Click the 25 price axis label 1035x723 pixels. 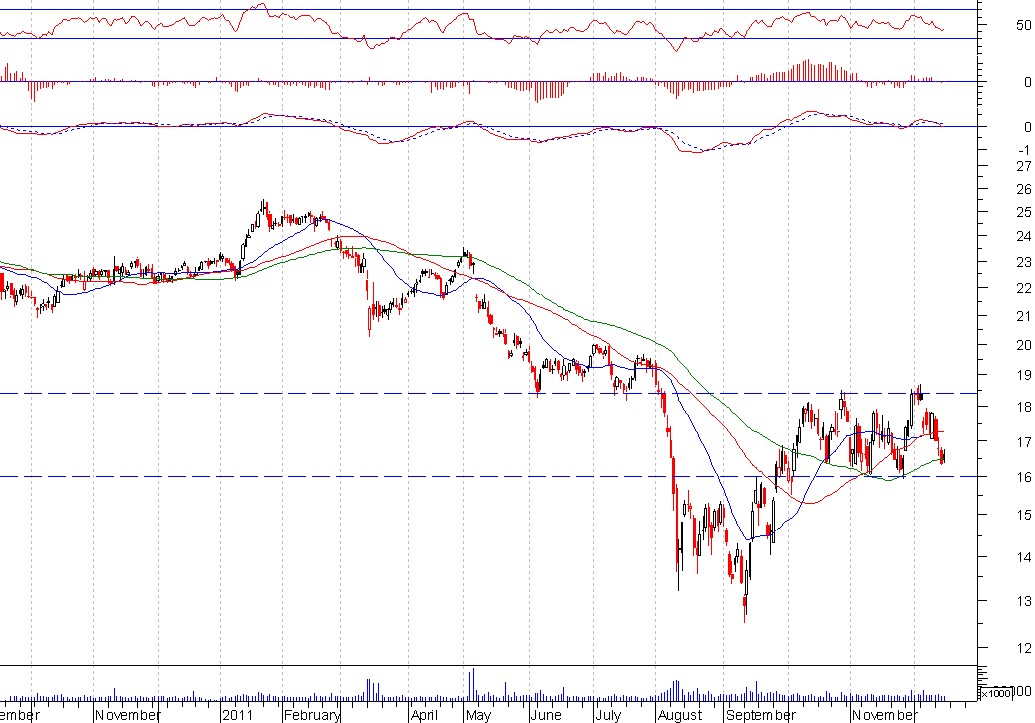(x=1023, y=212)
